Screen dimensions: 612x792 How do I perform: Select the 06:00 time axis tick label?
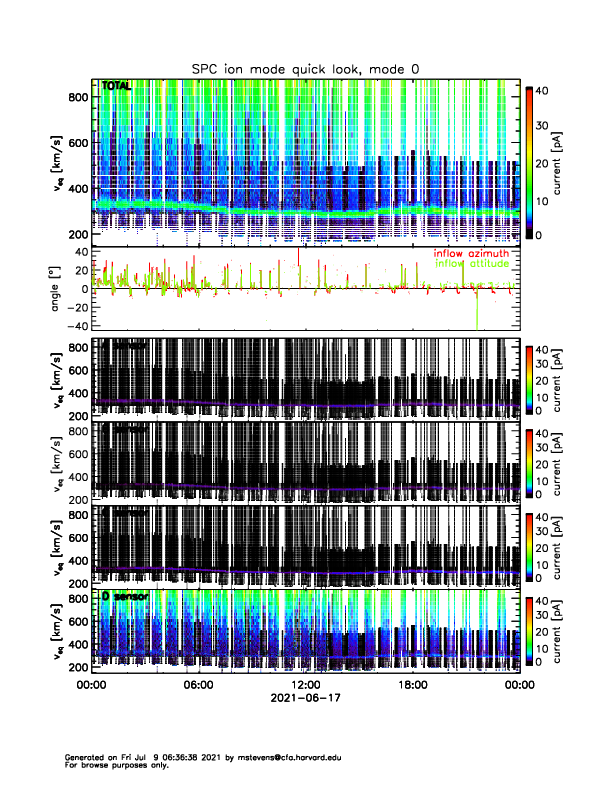point(198,685)
